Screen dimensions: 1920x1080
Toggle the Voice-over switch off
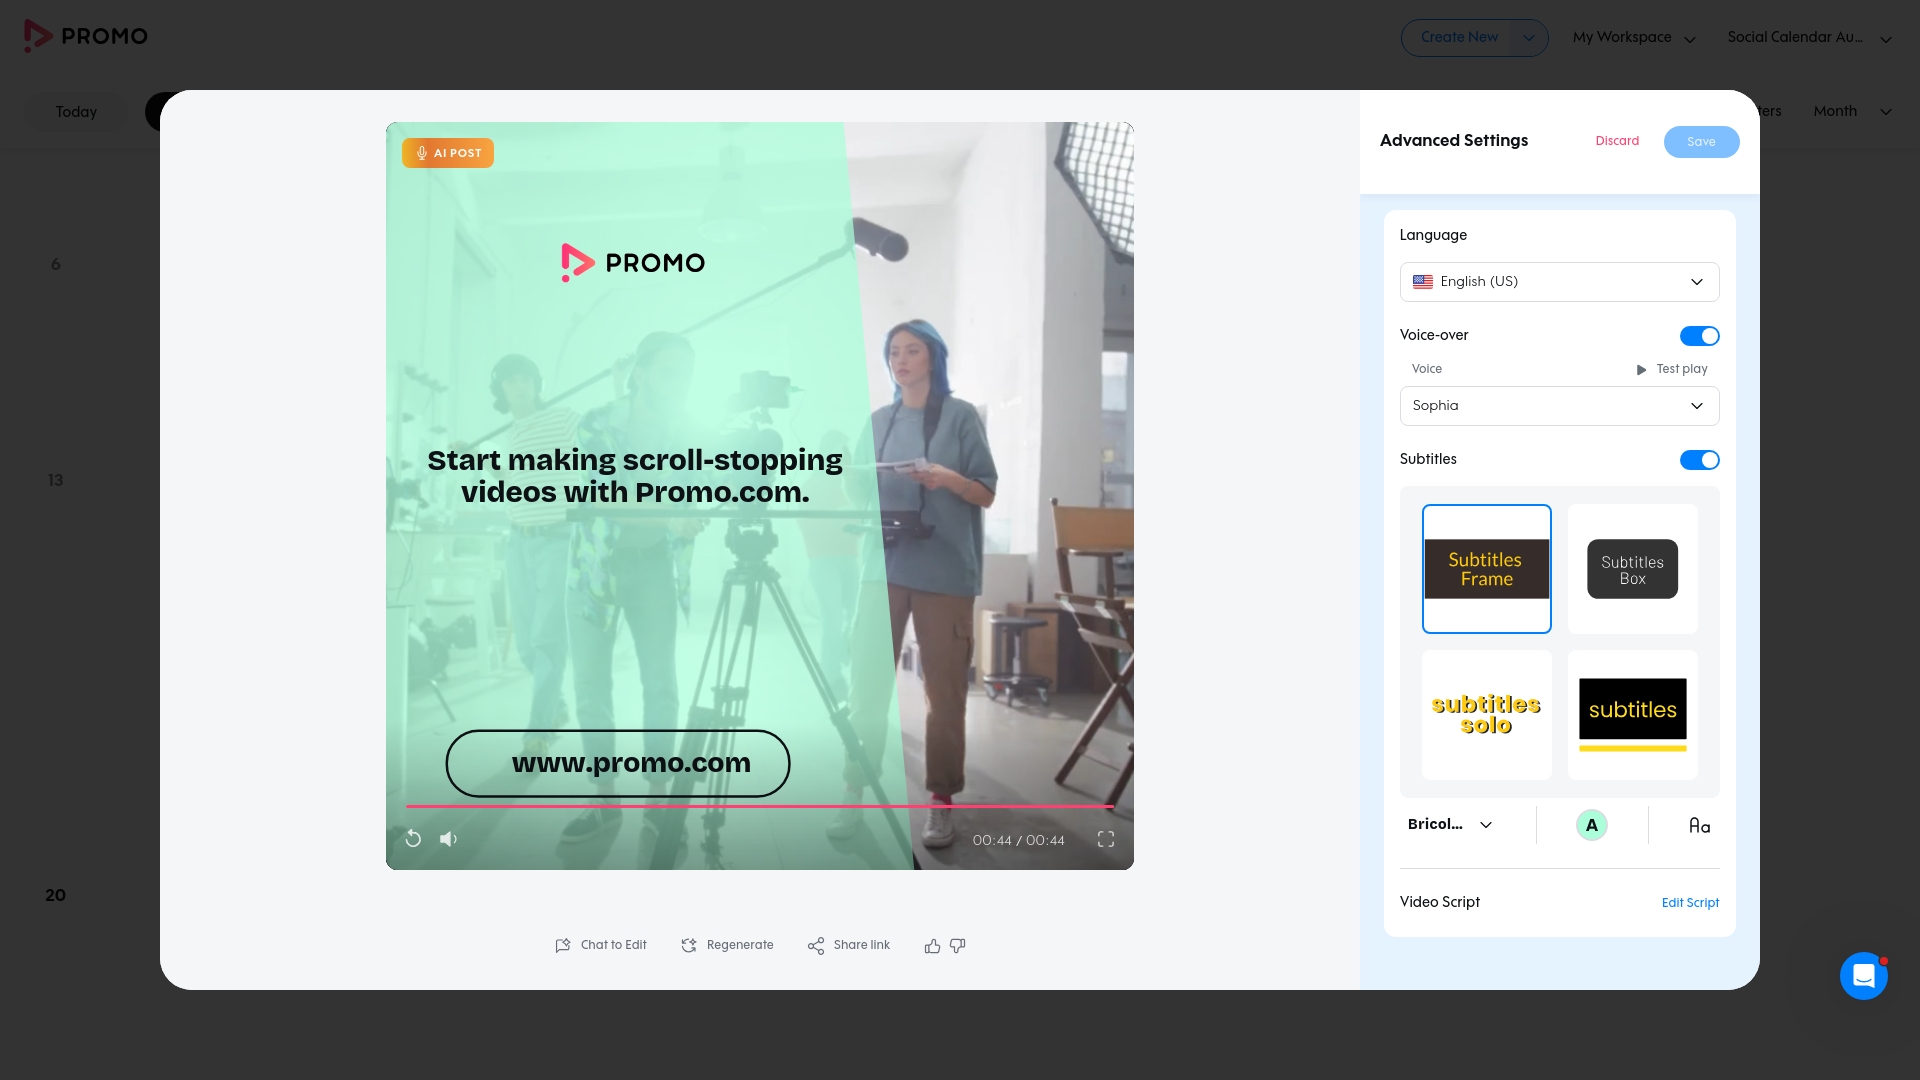pyautogui.click(x=1699, y=336)
